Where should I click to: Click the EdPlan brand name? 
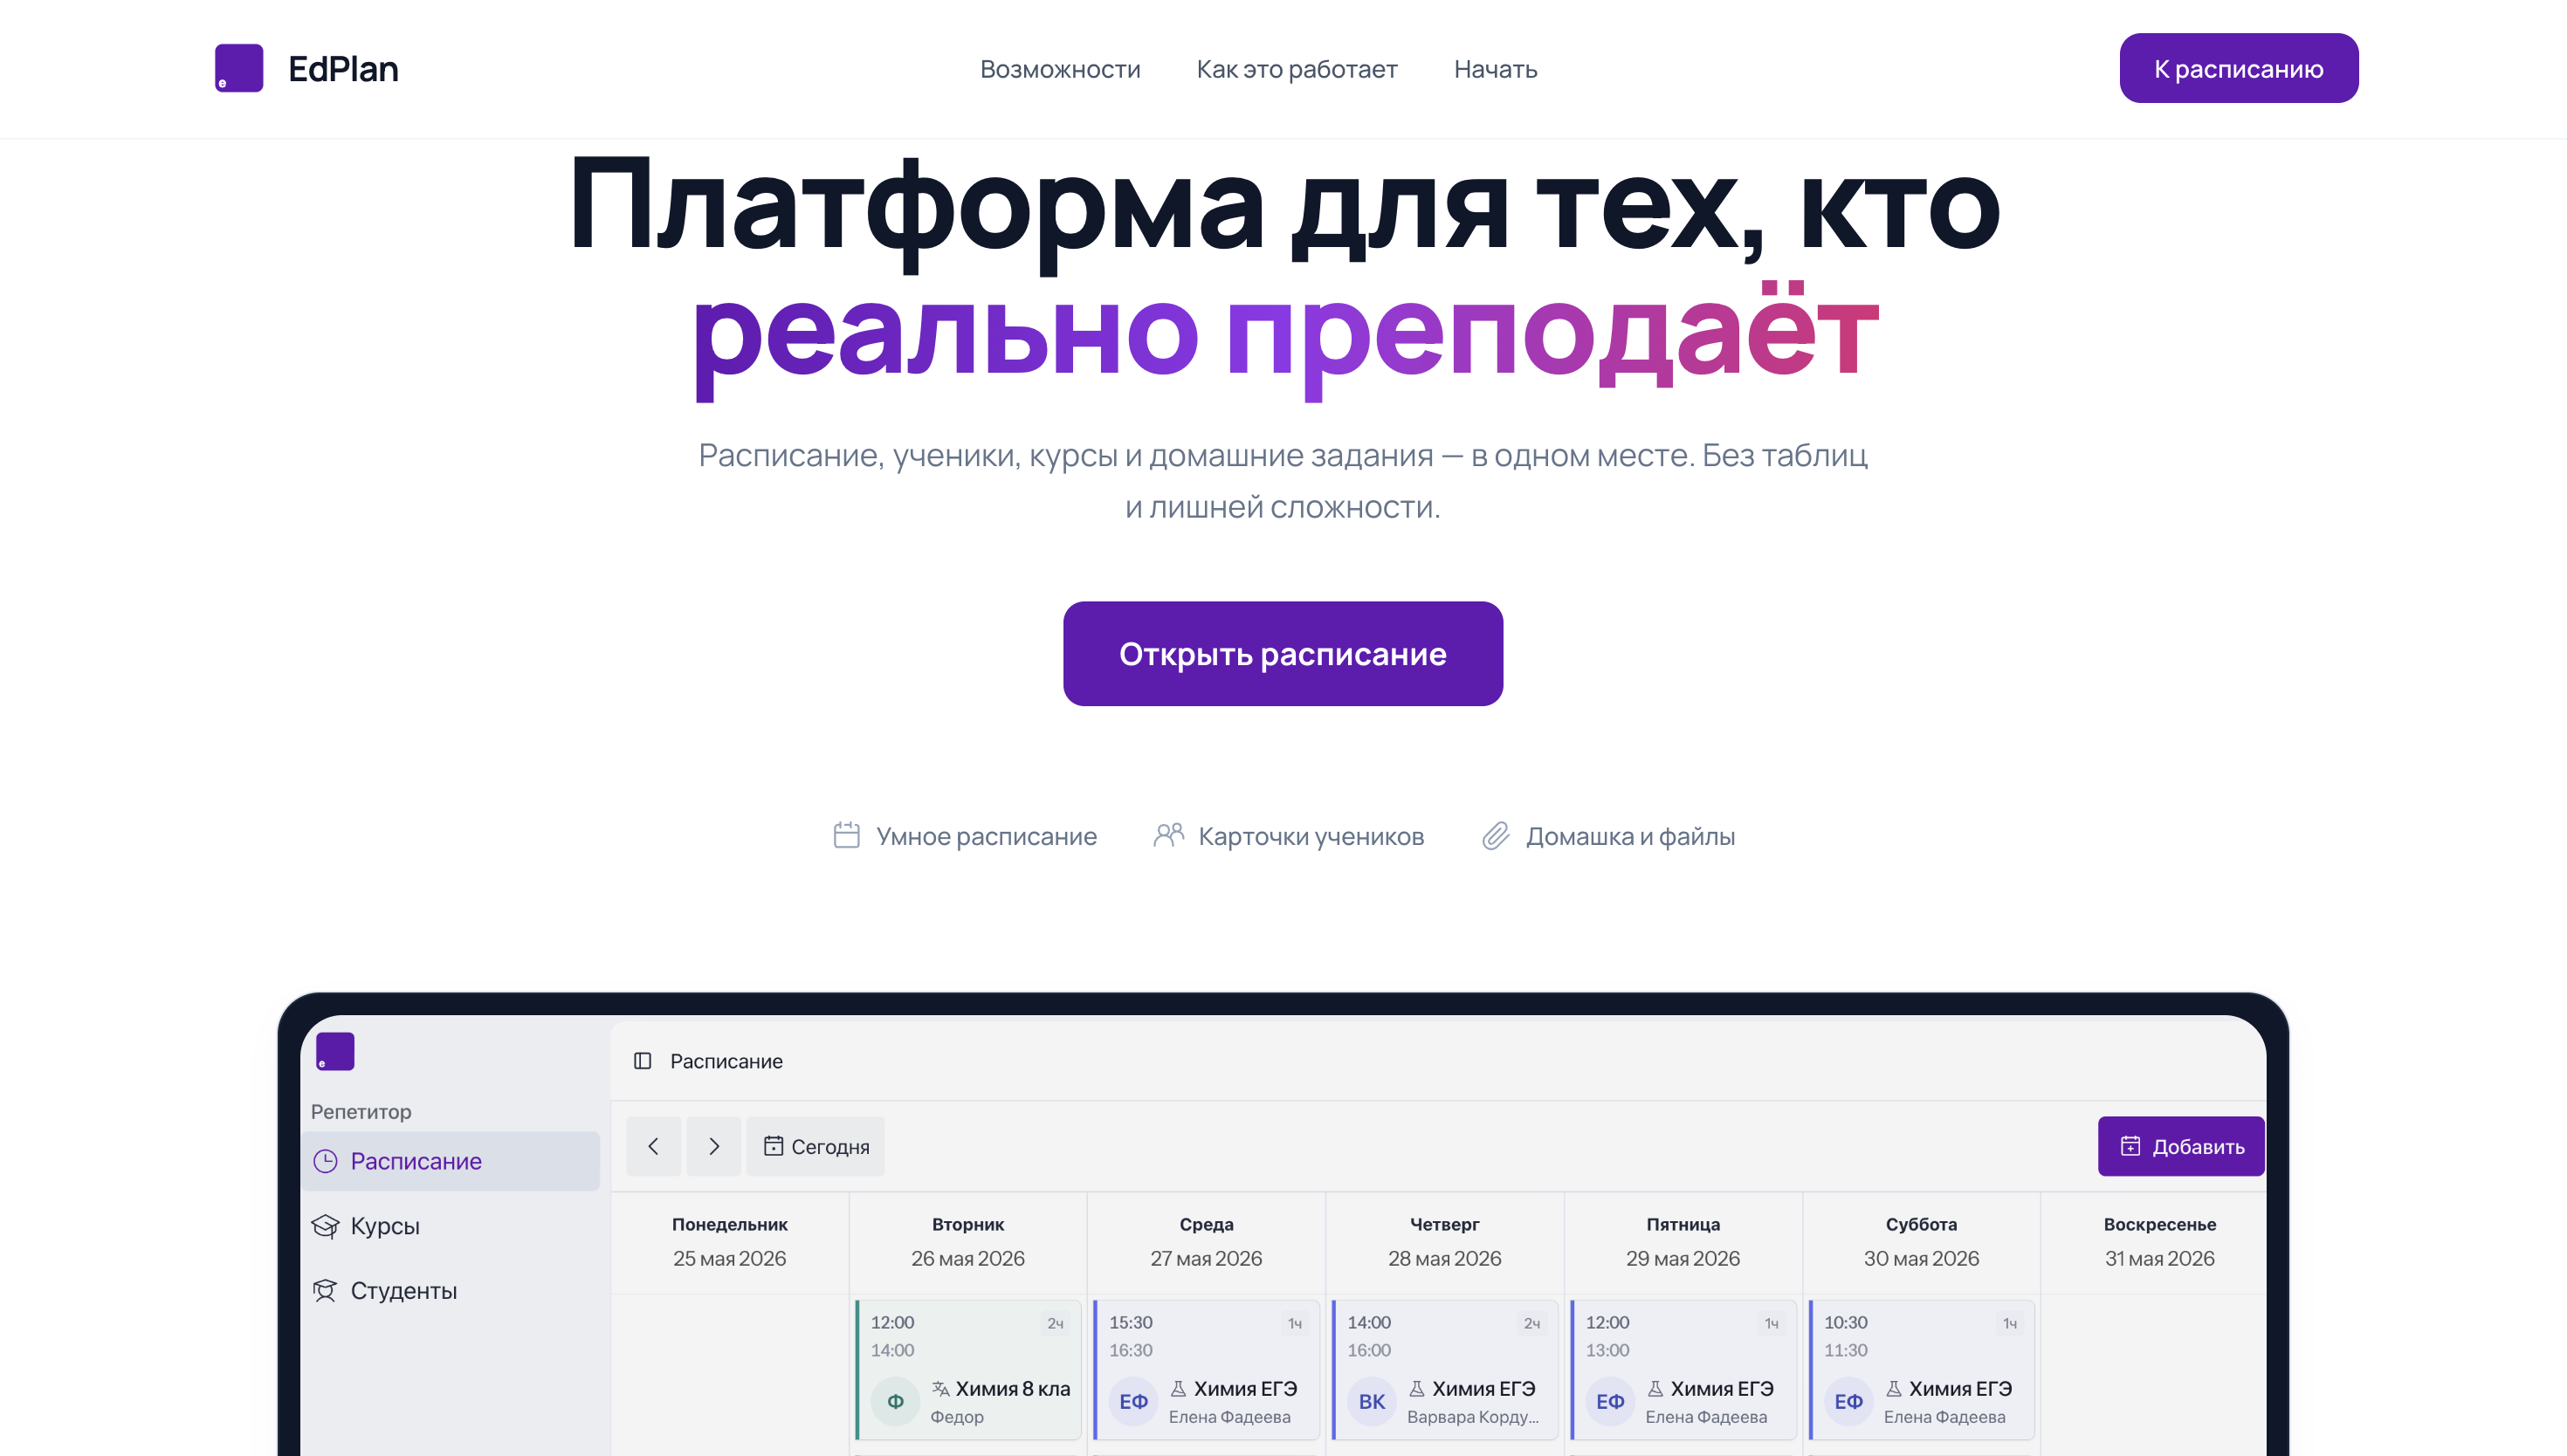343,69
